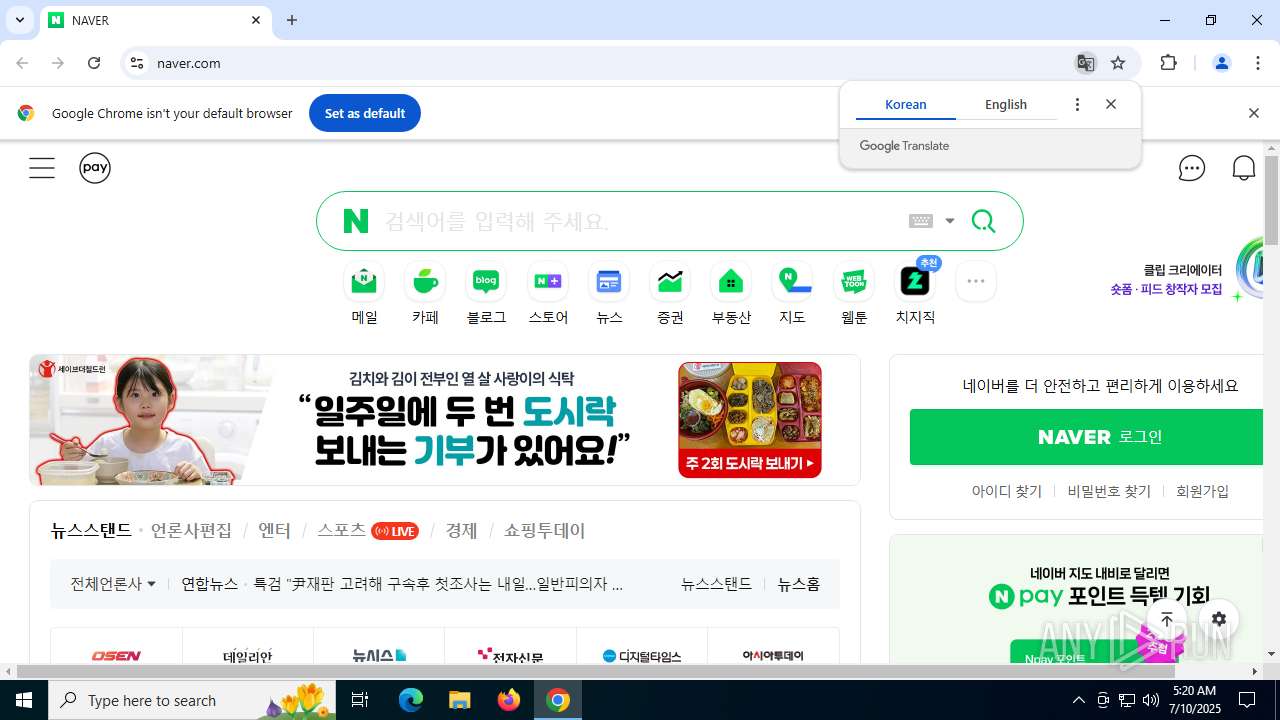
Task: Switch to the 엔터 tab
Action: pyautogui.click(x=274, y=531)
